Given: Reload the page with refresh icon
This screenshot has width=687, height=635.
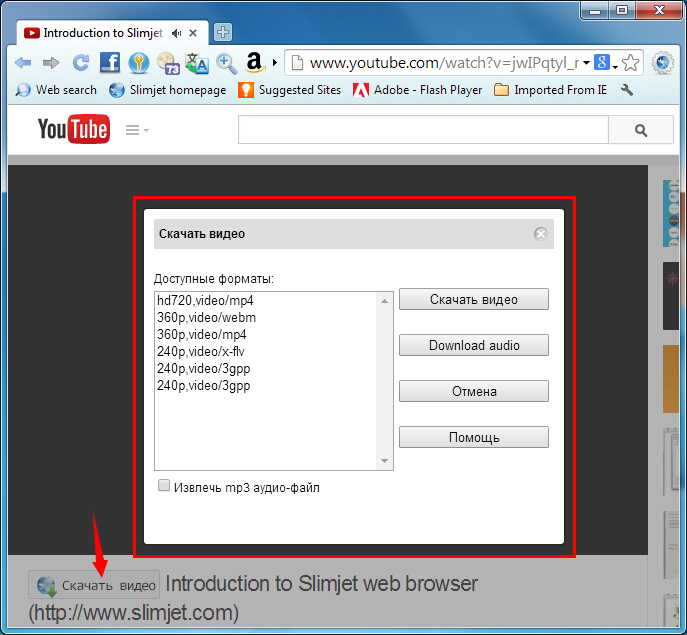Looking at the screenshot, I should coord(81,63).
